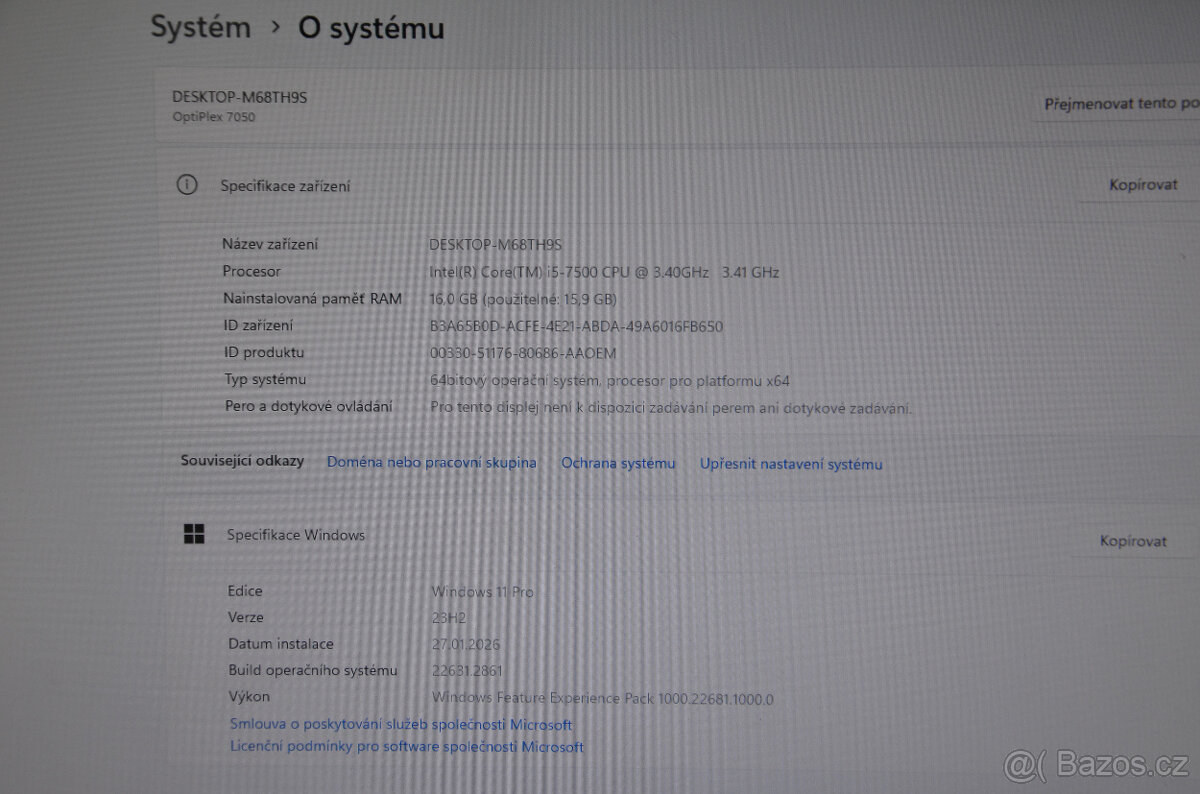1200x794 pixels.
Task: Open Upřesnit nastavení systému
Action: click(790, 464)
